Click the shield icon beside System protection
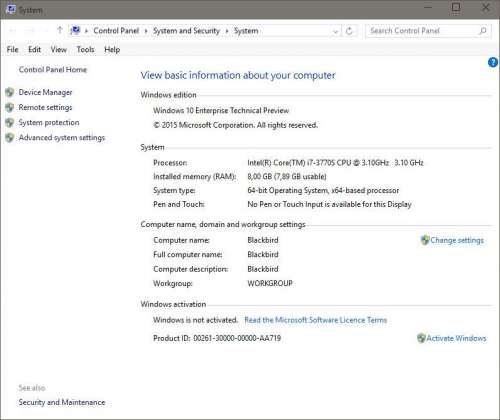Viewport: 500px width, 420px height. coord(10,122)
